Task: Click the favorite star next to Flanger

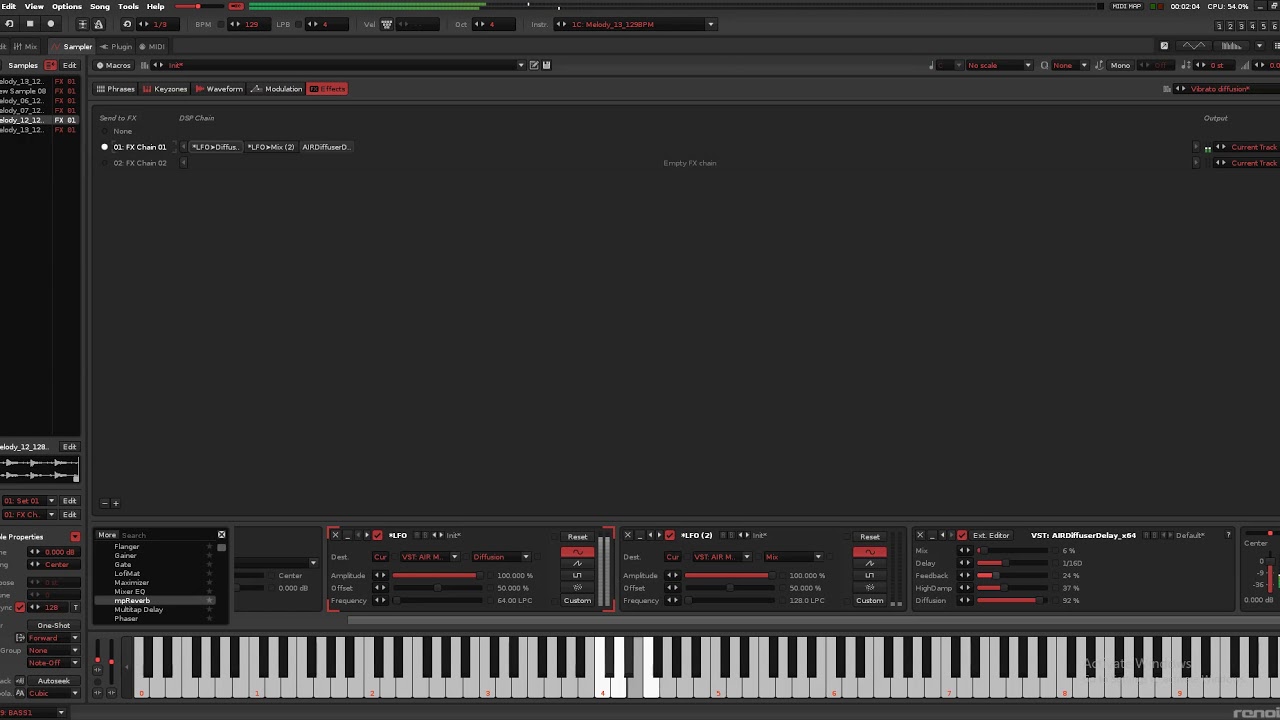Action: pyautogui.click(x=209, y=547)
